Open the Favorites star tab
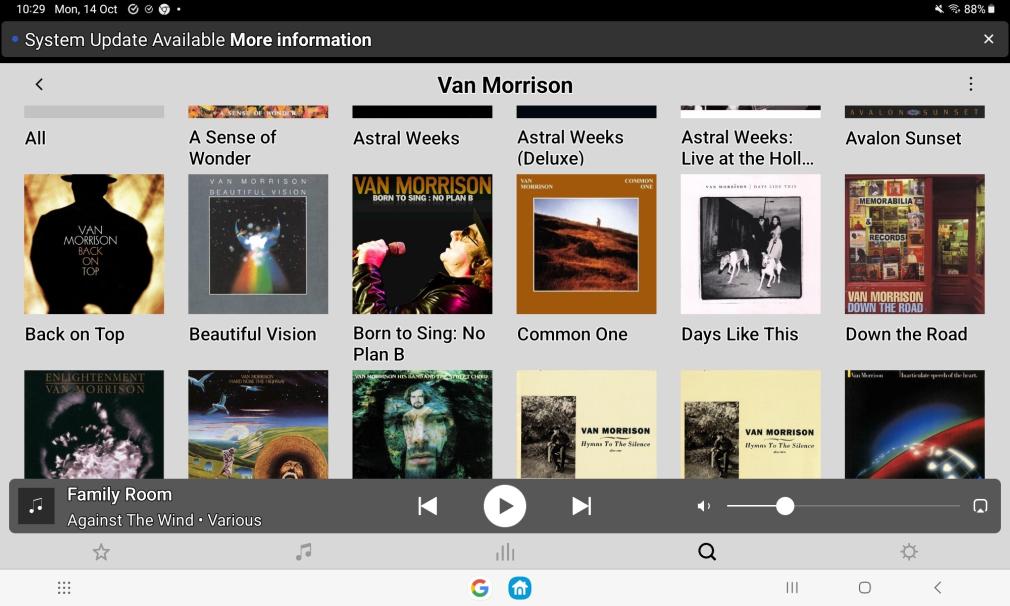Viewport: 1010px width, 606px height. (101, 552)
